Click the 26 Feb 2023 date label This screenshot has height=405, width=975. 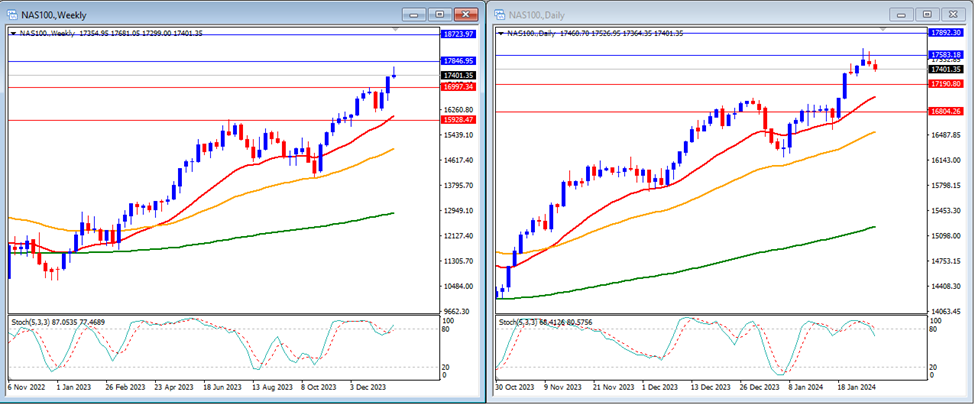[126, 387]
